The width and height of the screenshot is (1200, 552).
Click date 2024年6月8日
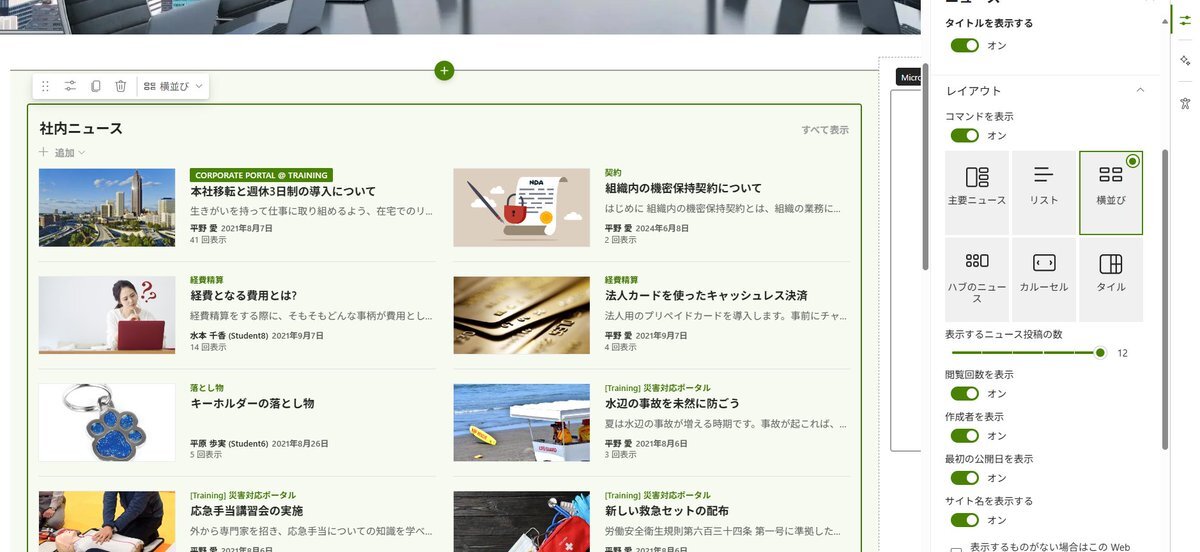click(x=662, y=228)
